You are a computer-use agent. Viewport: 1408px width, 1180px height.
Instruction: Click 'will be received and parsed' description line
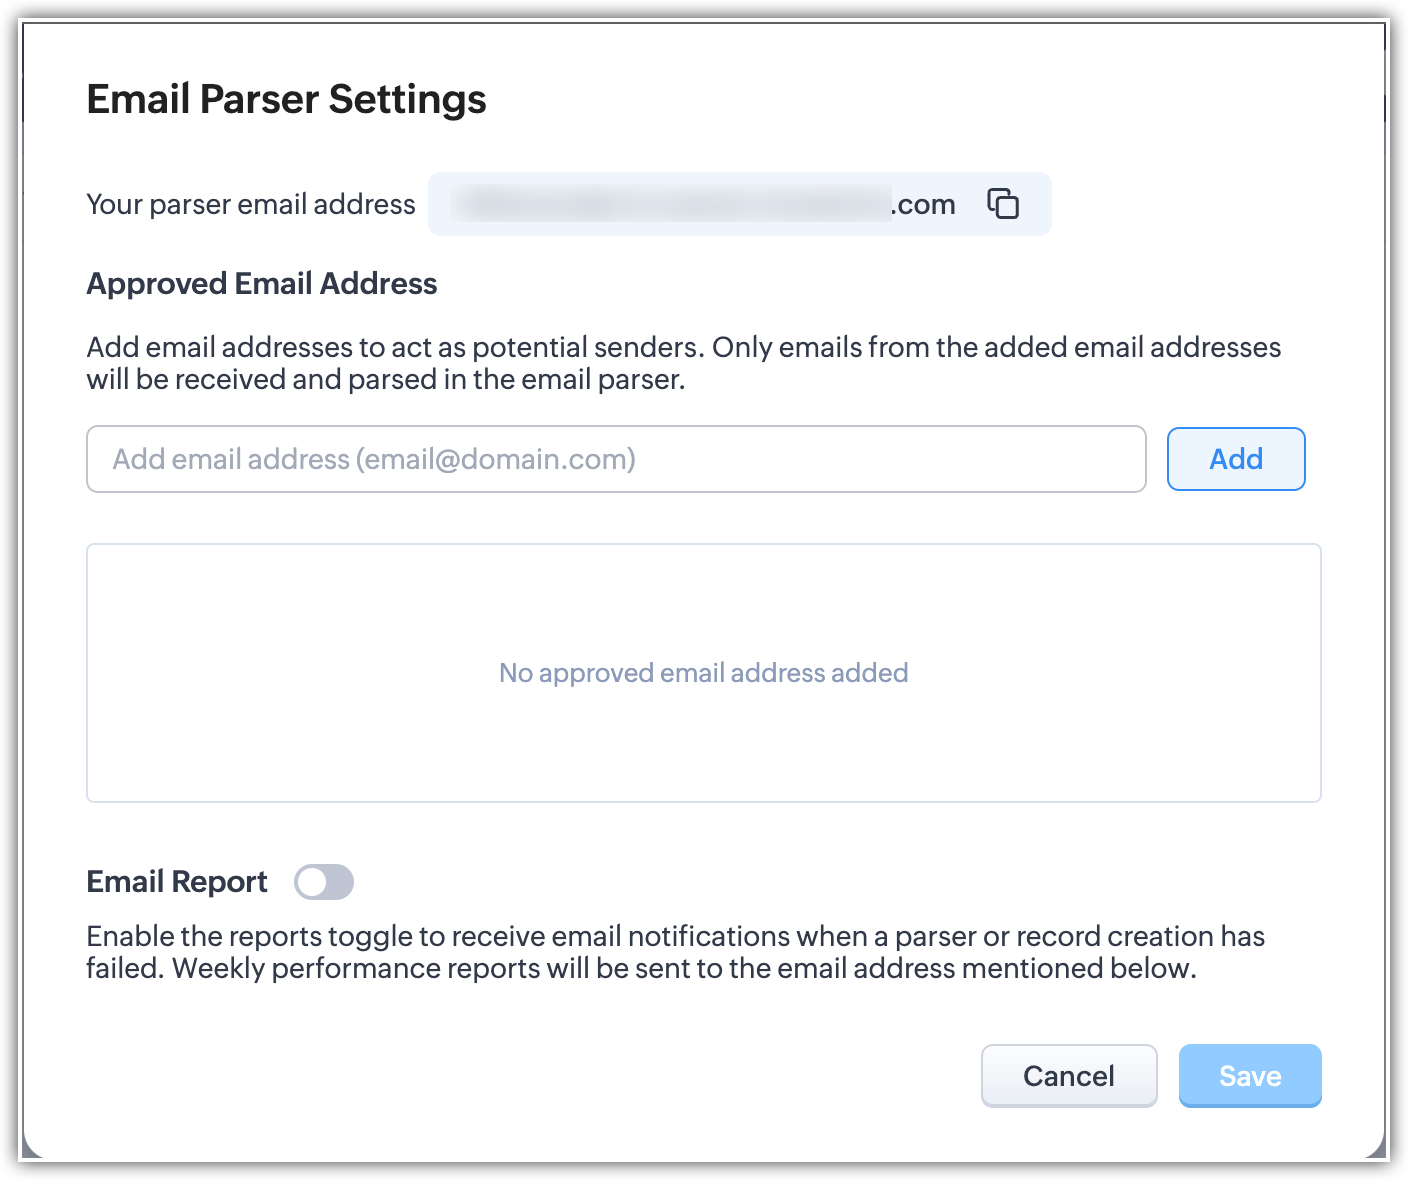[x=385, y=380]
